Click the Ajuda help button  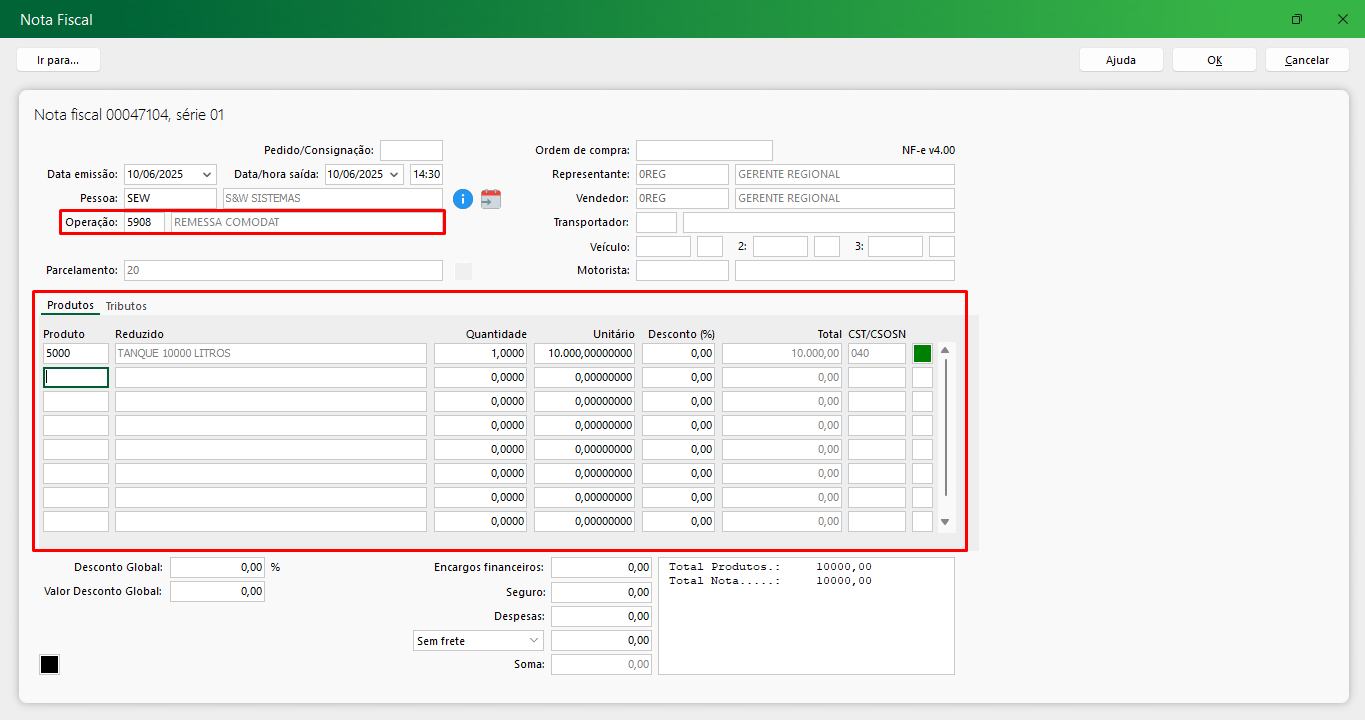click(1120, 60)
